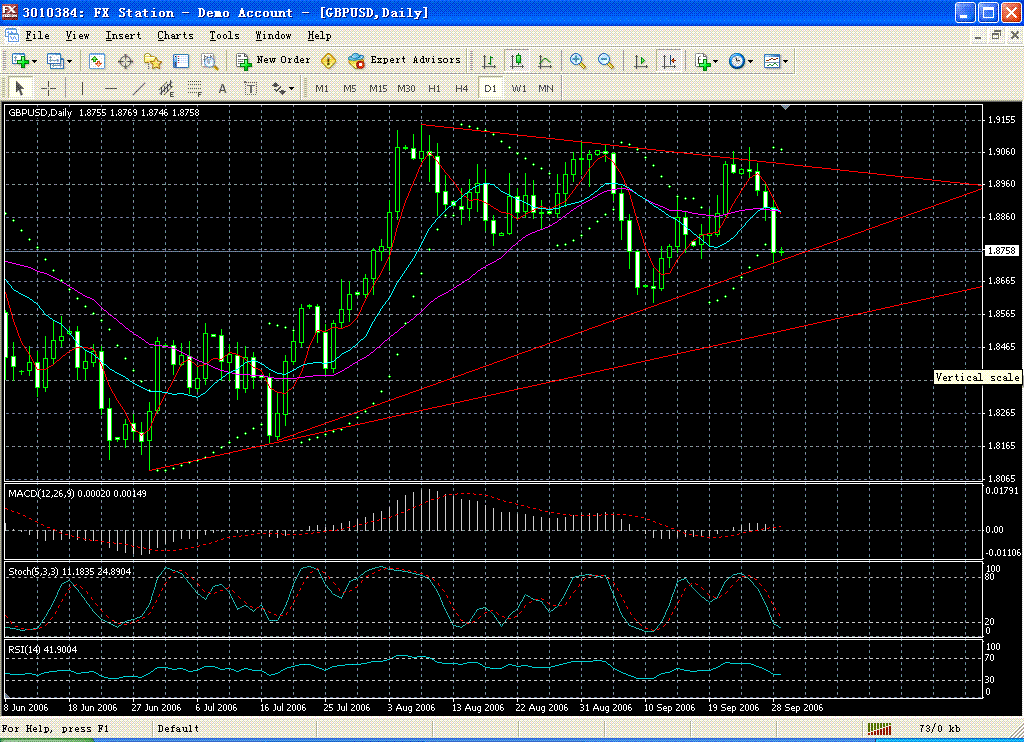Toggle chart shift from right edge
1024x742 pixels.
pyautogui.click(x=669, y=61)
